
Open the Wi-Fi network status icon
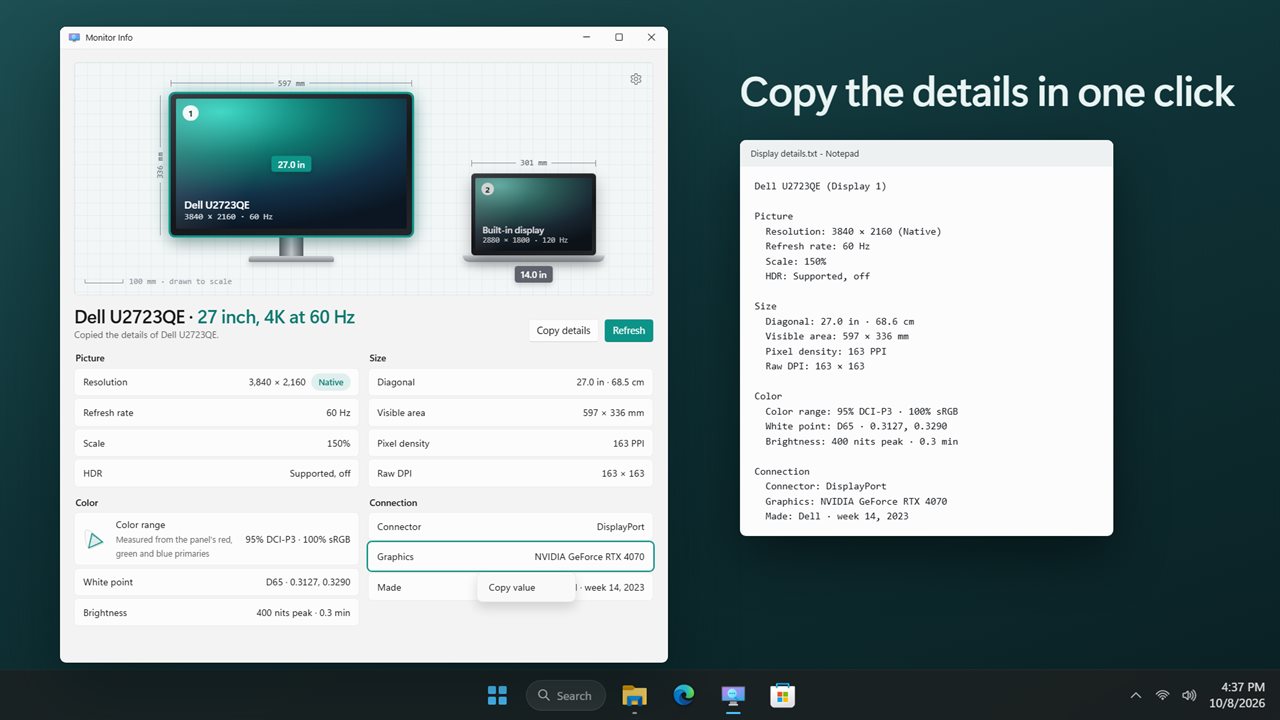(x=1162, y=695)
